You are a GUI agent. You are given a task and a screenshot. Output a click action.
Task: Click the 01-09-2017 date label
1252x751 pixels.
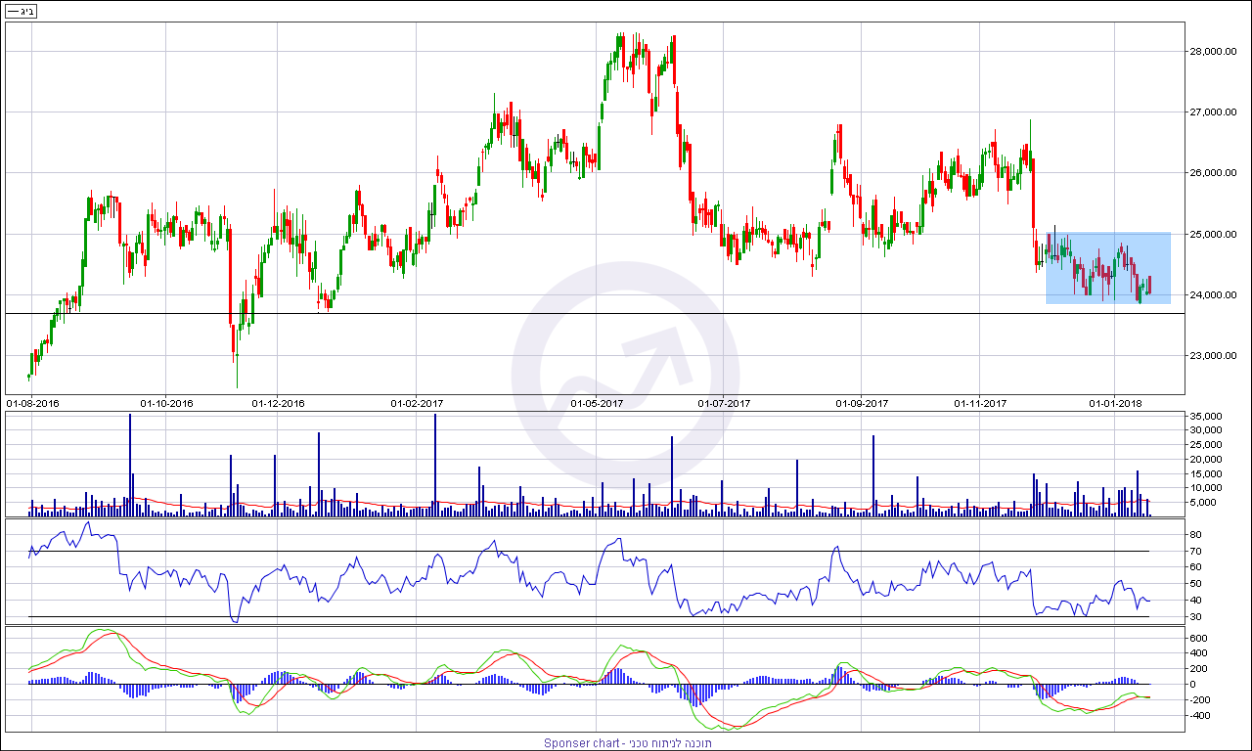(x=862, y=403)
